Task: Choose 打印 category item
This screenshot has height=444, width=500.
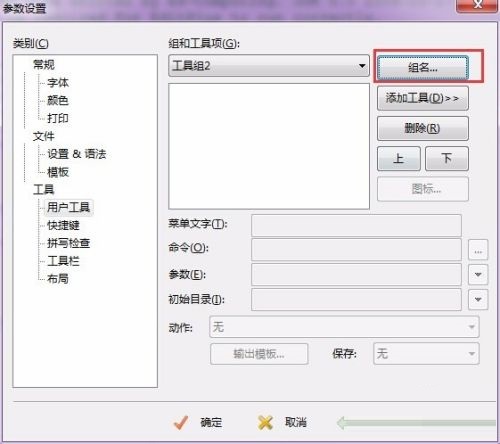Action: pyautogui.click(x=58, y=118)
